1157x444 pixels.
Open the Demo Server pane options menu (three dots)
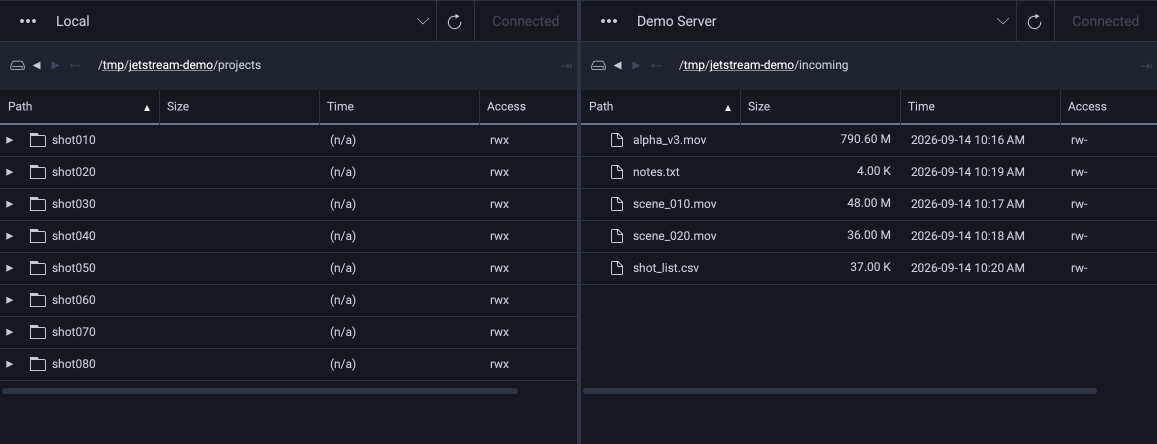(609, 21)
